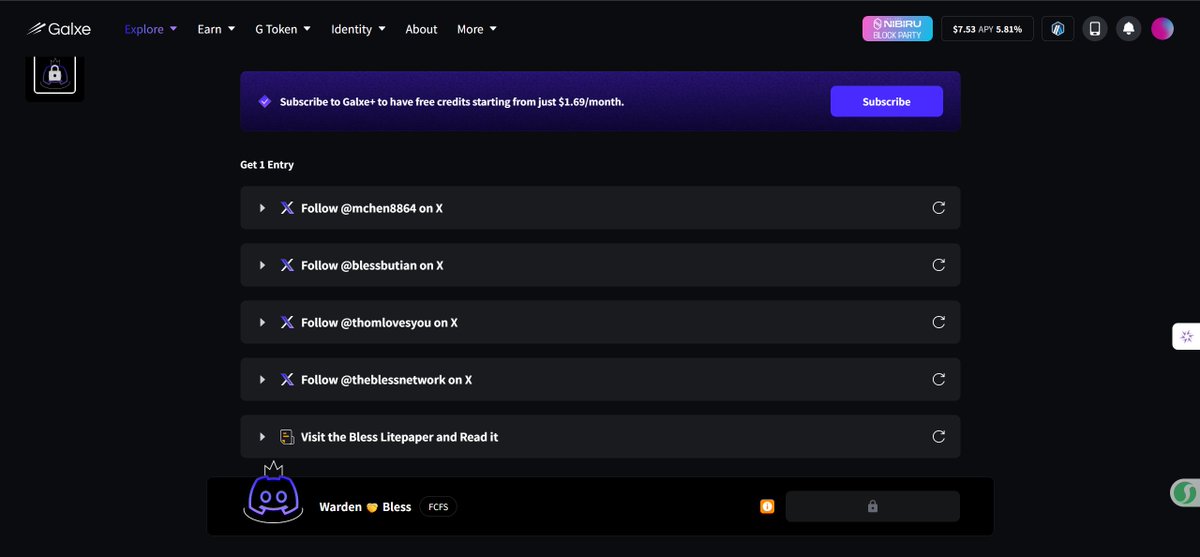
Task: Refresh the Visit Bless Litepaper task
Action: point(938,436)
